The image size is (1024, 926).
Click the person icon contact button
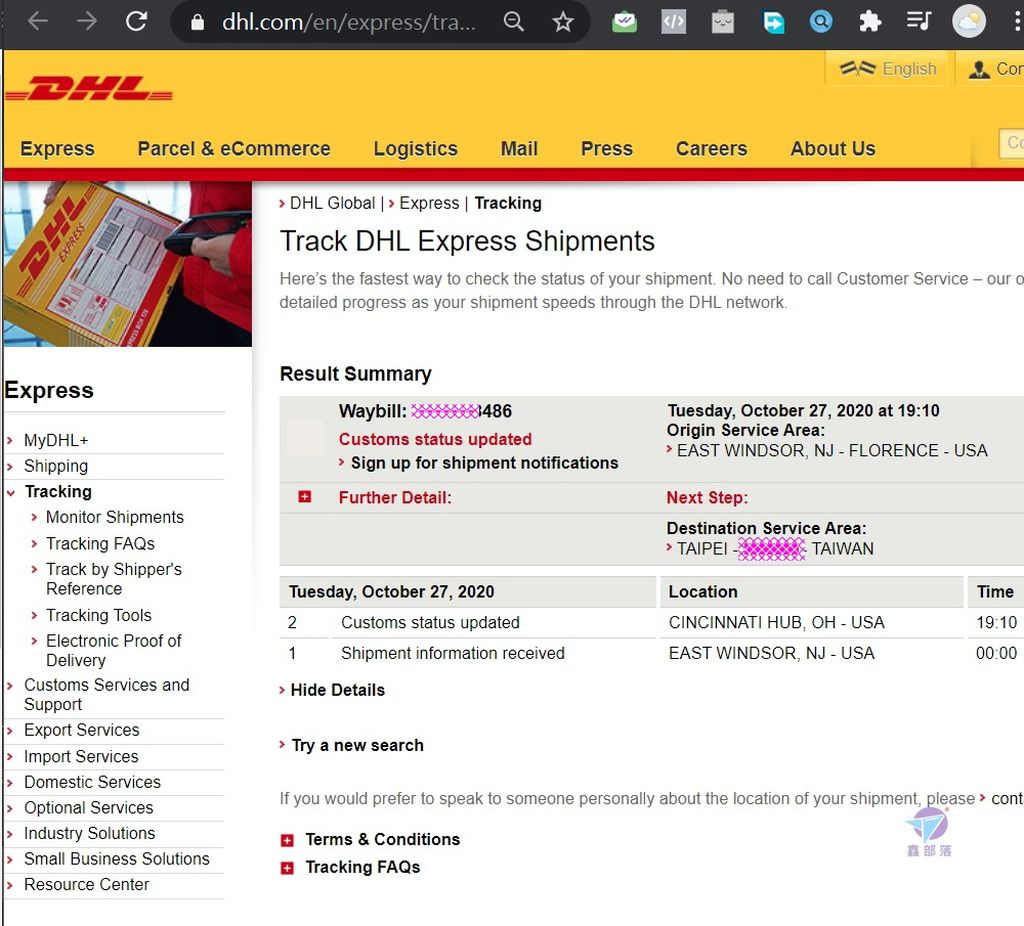991,69
